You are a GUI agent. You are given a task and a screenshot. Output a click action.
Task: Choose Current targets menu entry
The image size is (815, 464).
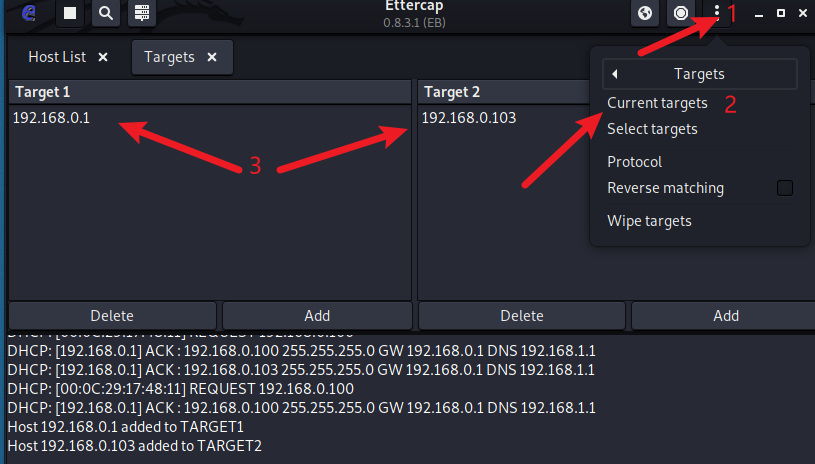[x=657, y=103]
